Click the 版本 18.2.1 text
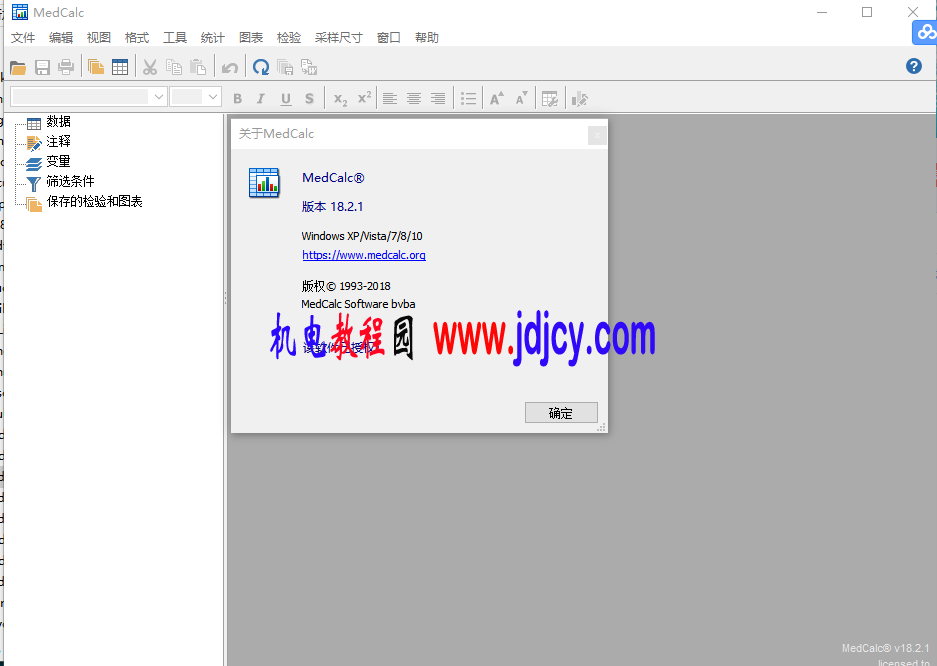 click(332, 207)
